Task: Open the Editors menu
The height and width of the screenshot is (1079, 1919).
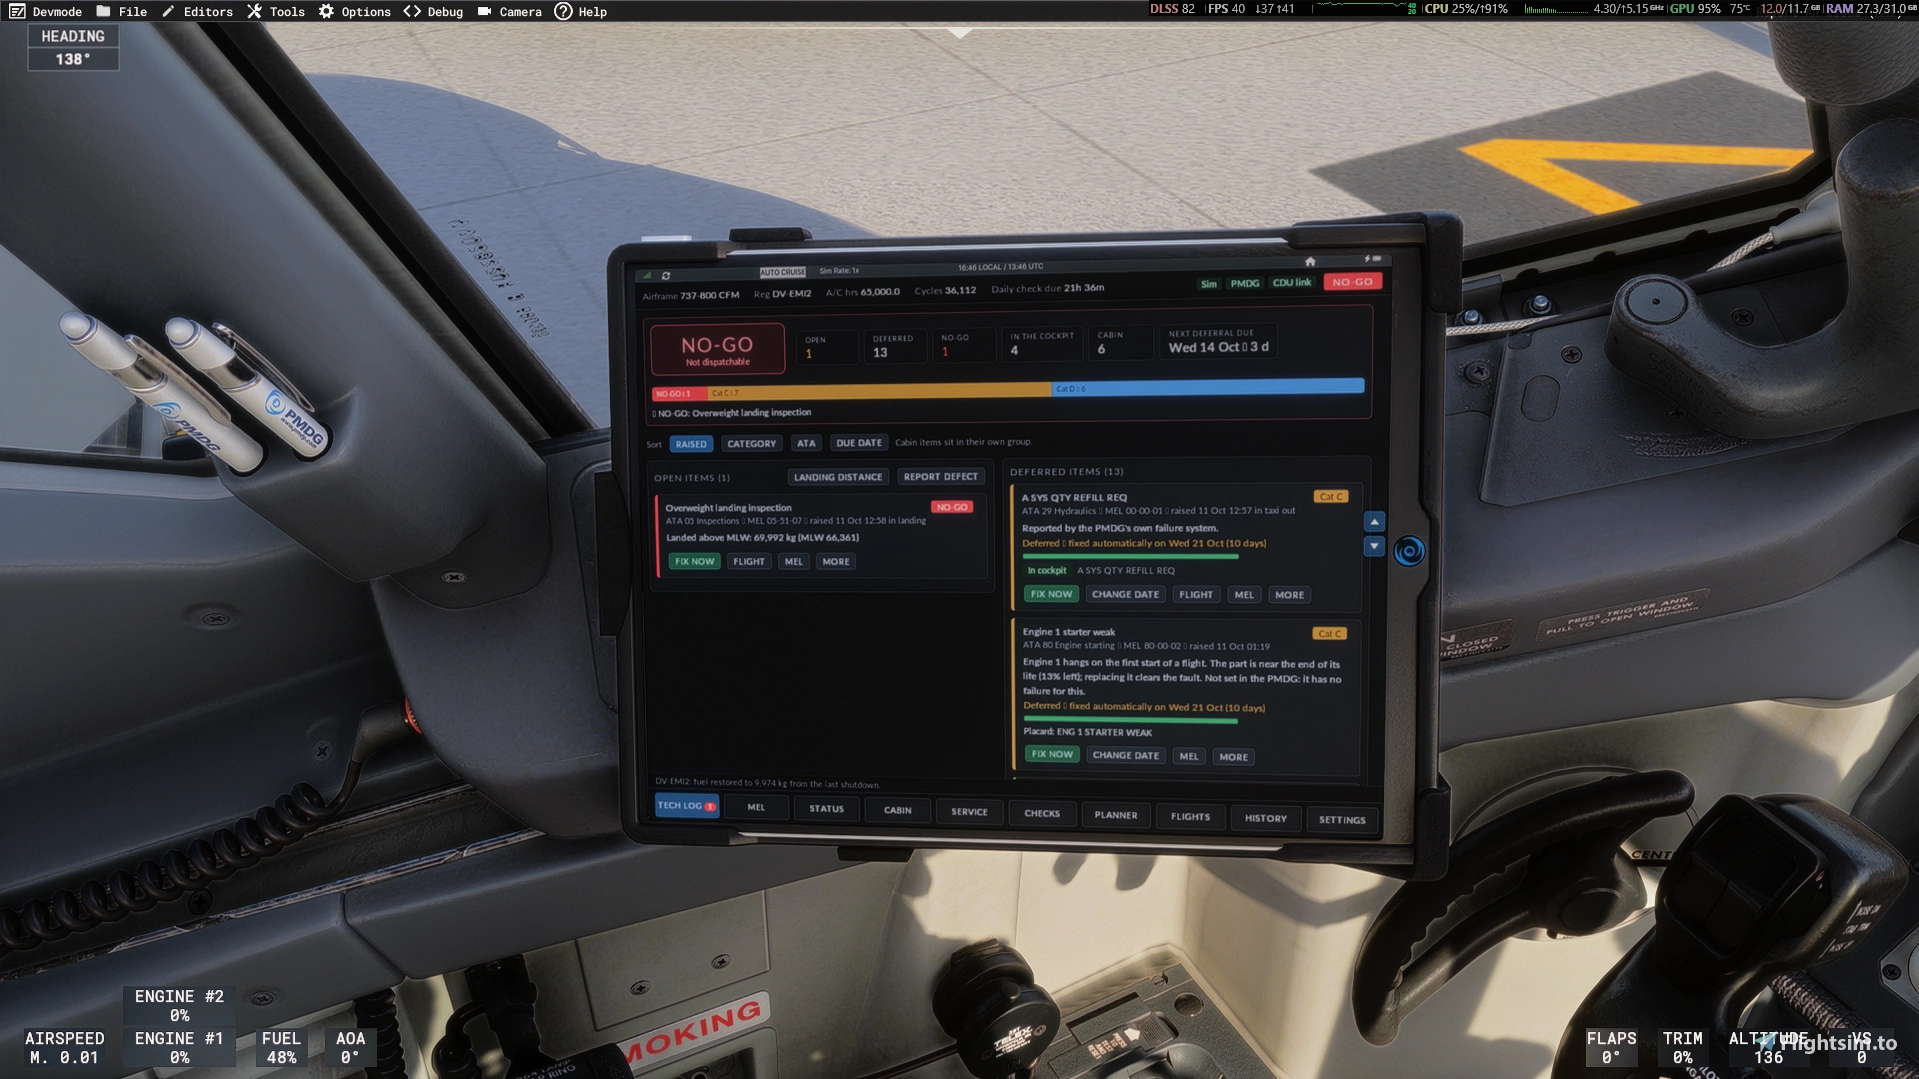Action: click(197, 11)
